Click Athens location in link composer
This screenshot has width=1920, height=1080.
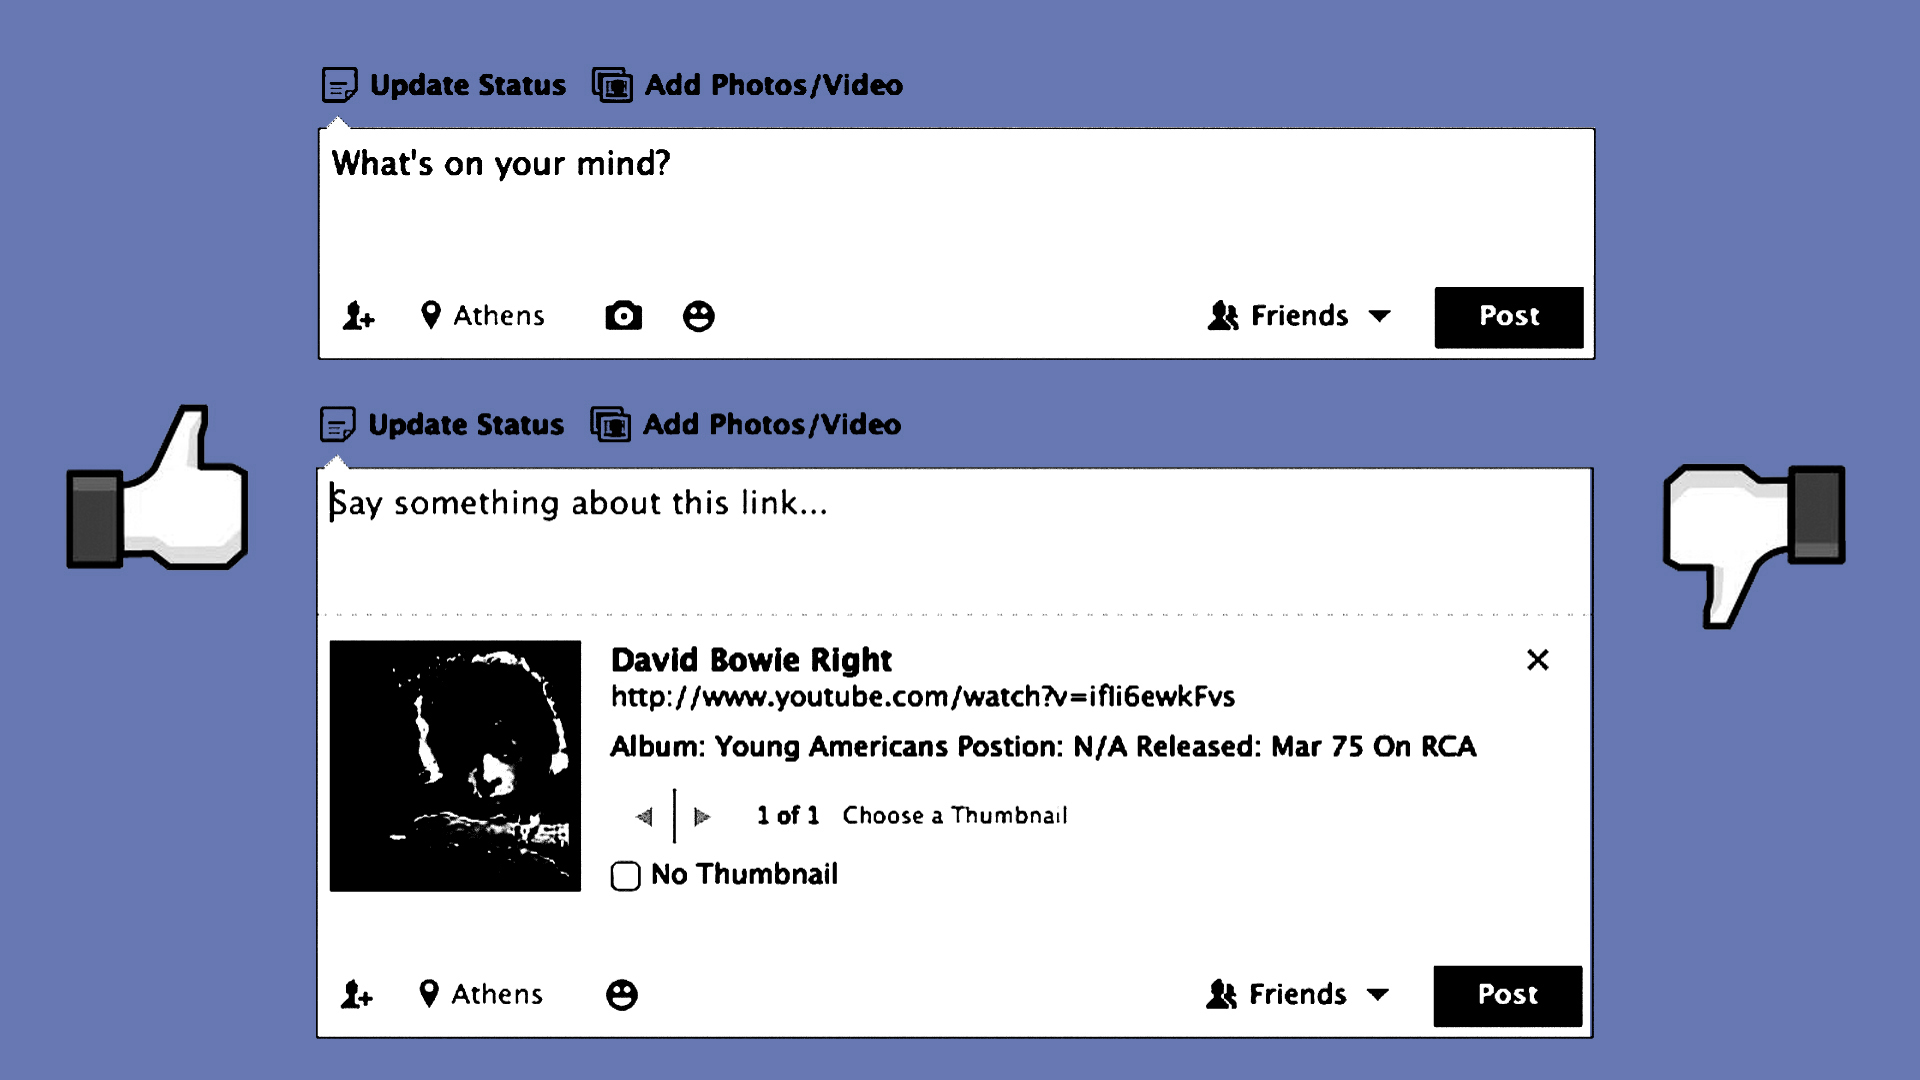(481, 995)
